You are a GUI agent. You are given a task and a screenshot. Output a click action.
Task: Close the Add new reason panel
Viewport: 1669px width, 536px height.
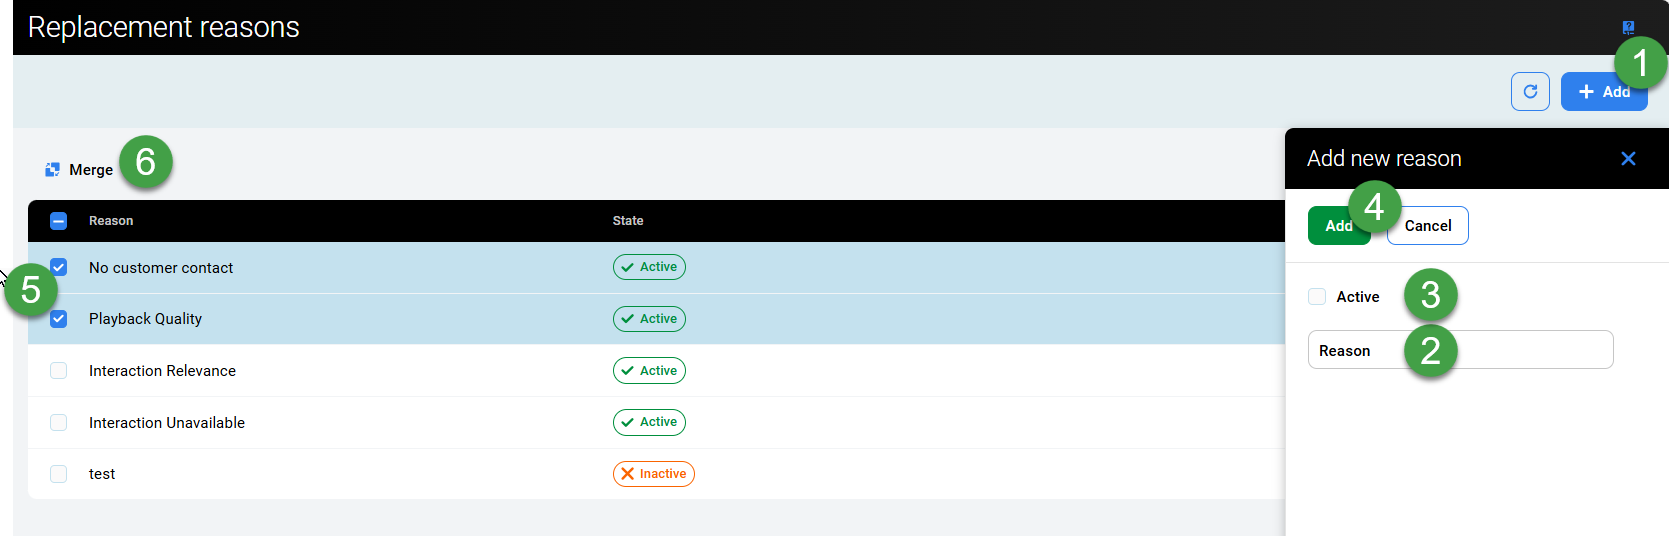[x=1628, y=159]
